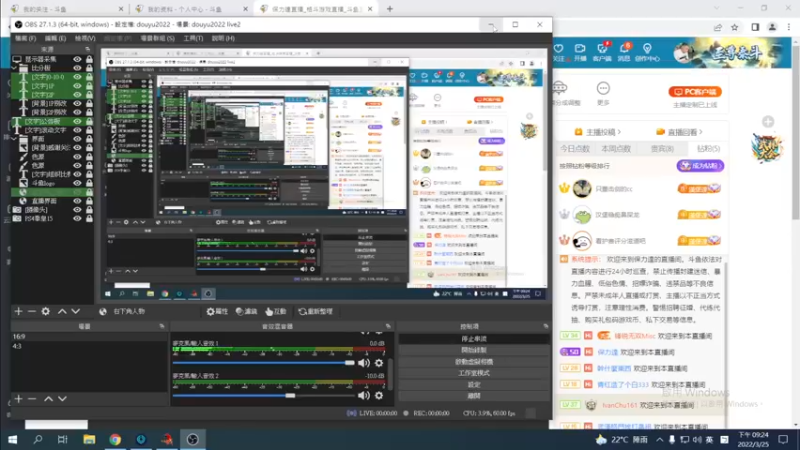
Task: Enable 工作室模式 button
Action: tap(473, 373)
